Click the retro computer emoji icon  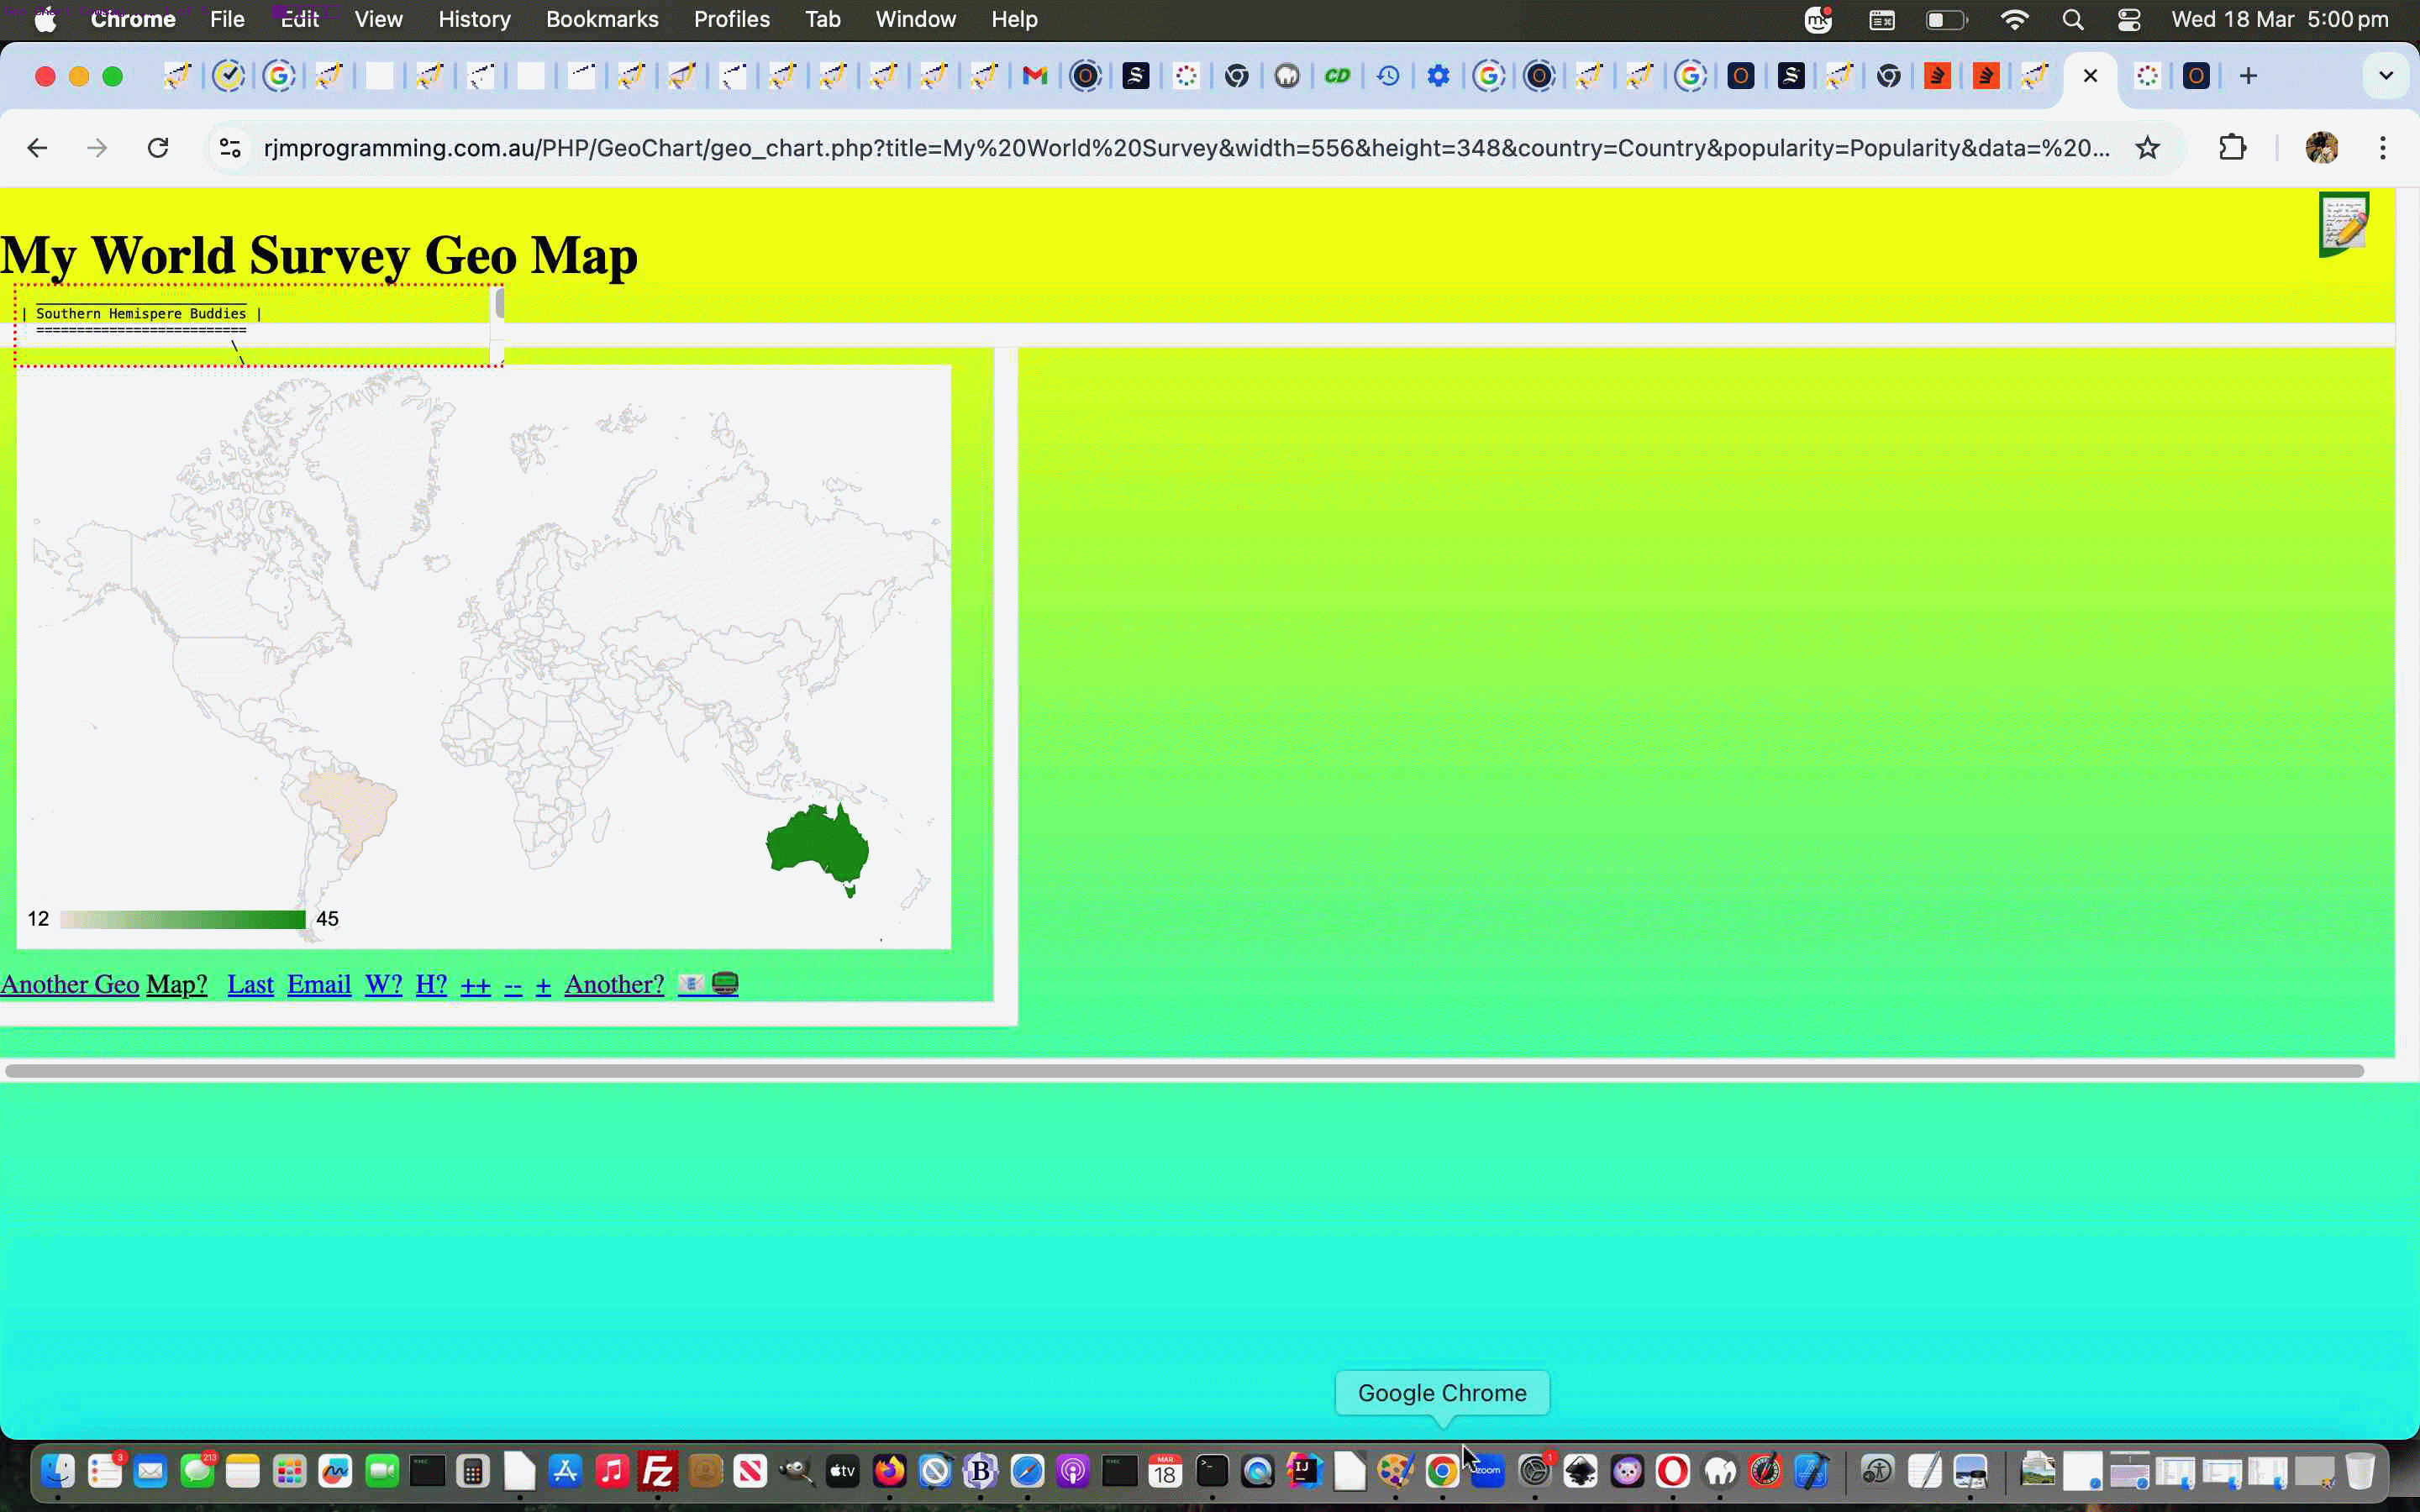tap(723, 984)
